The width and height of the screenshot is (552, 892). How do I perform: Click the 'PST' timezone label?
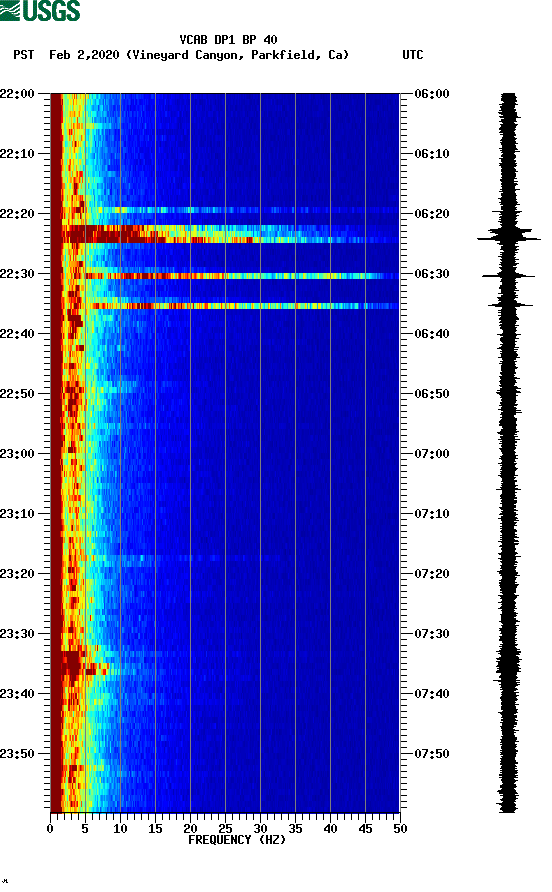pos(23,55)
